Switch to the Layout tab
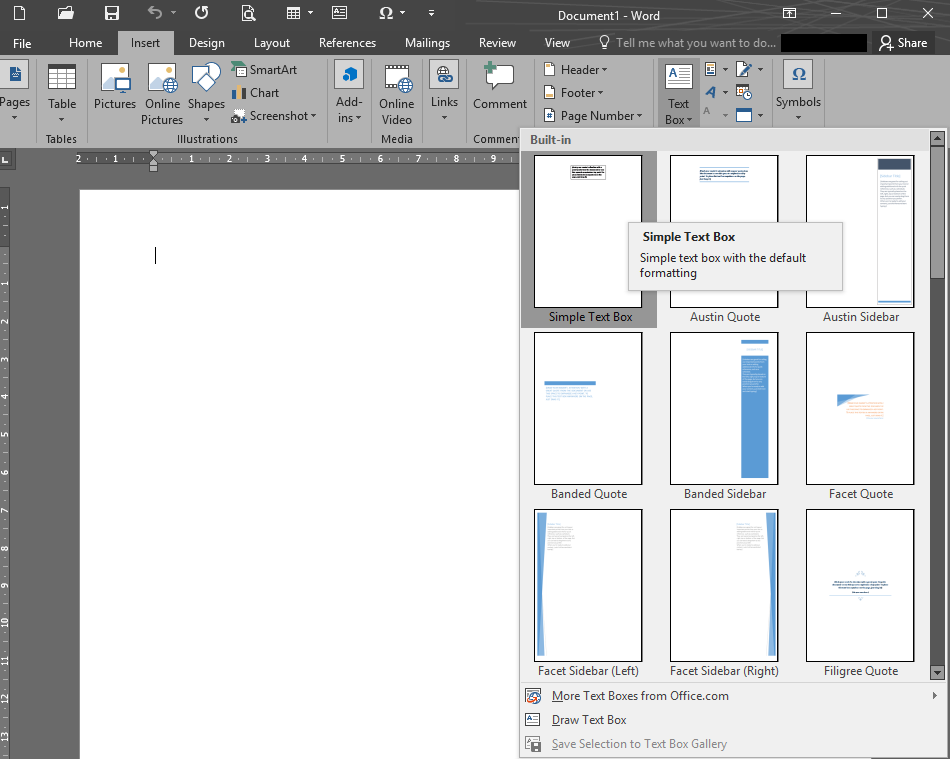 (x=271, y=43)
